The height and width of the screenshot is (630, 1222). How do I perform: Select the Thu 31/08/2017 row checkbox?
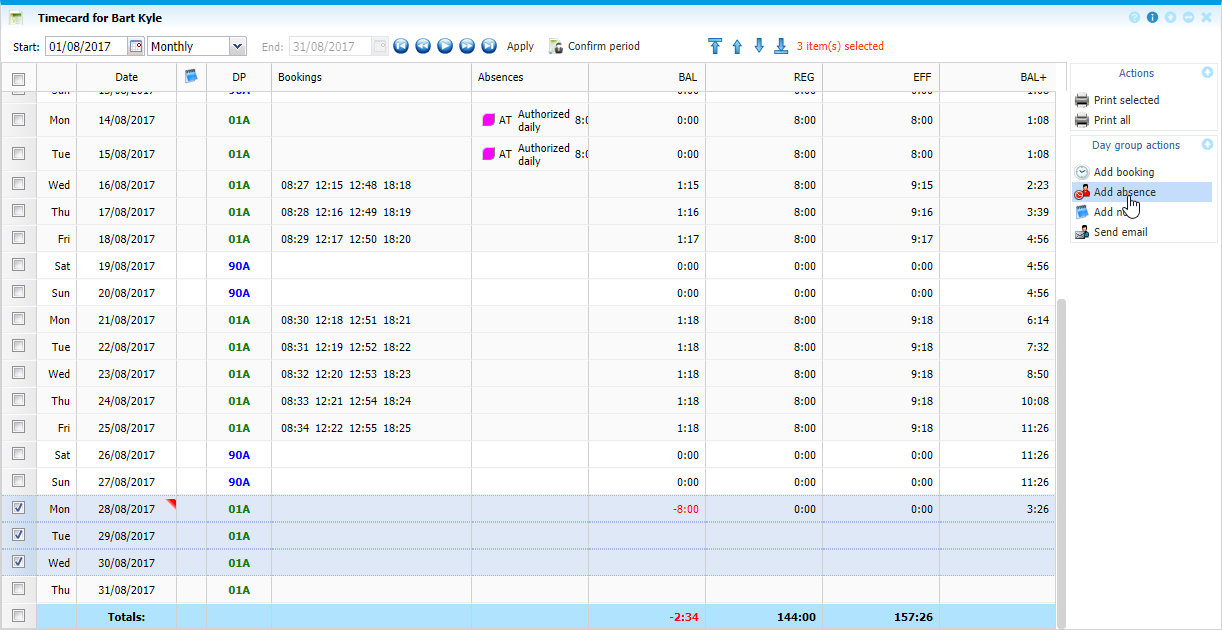click(19, 589)
